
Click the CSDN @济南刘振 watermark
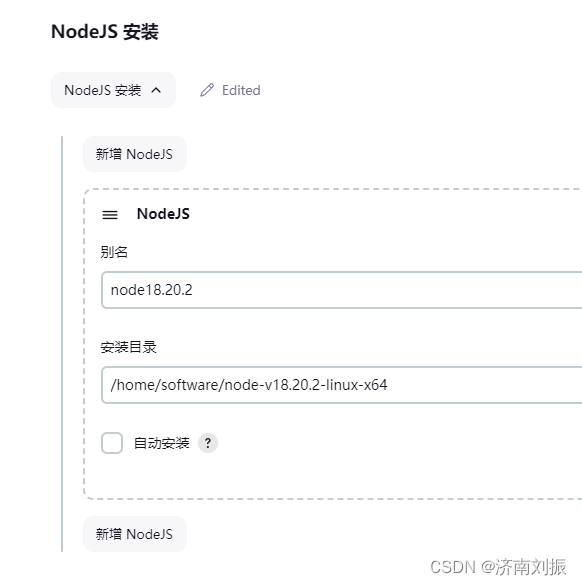pos(498,567)
